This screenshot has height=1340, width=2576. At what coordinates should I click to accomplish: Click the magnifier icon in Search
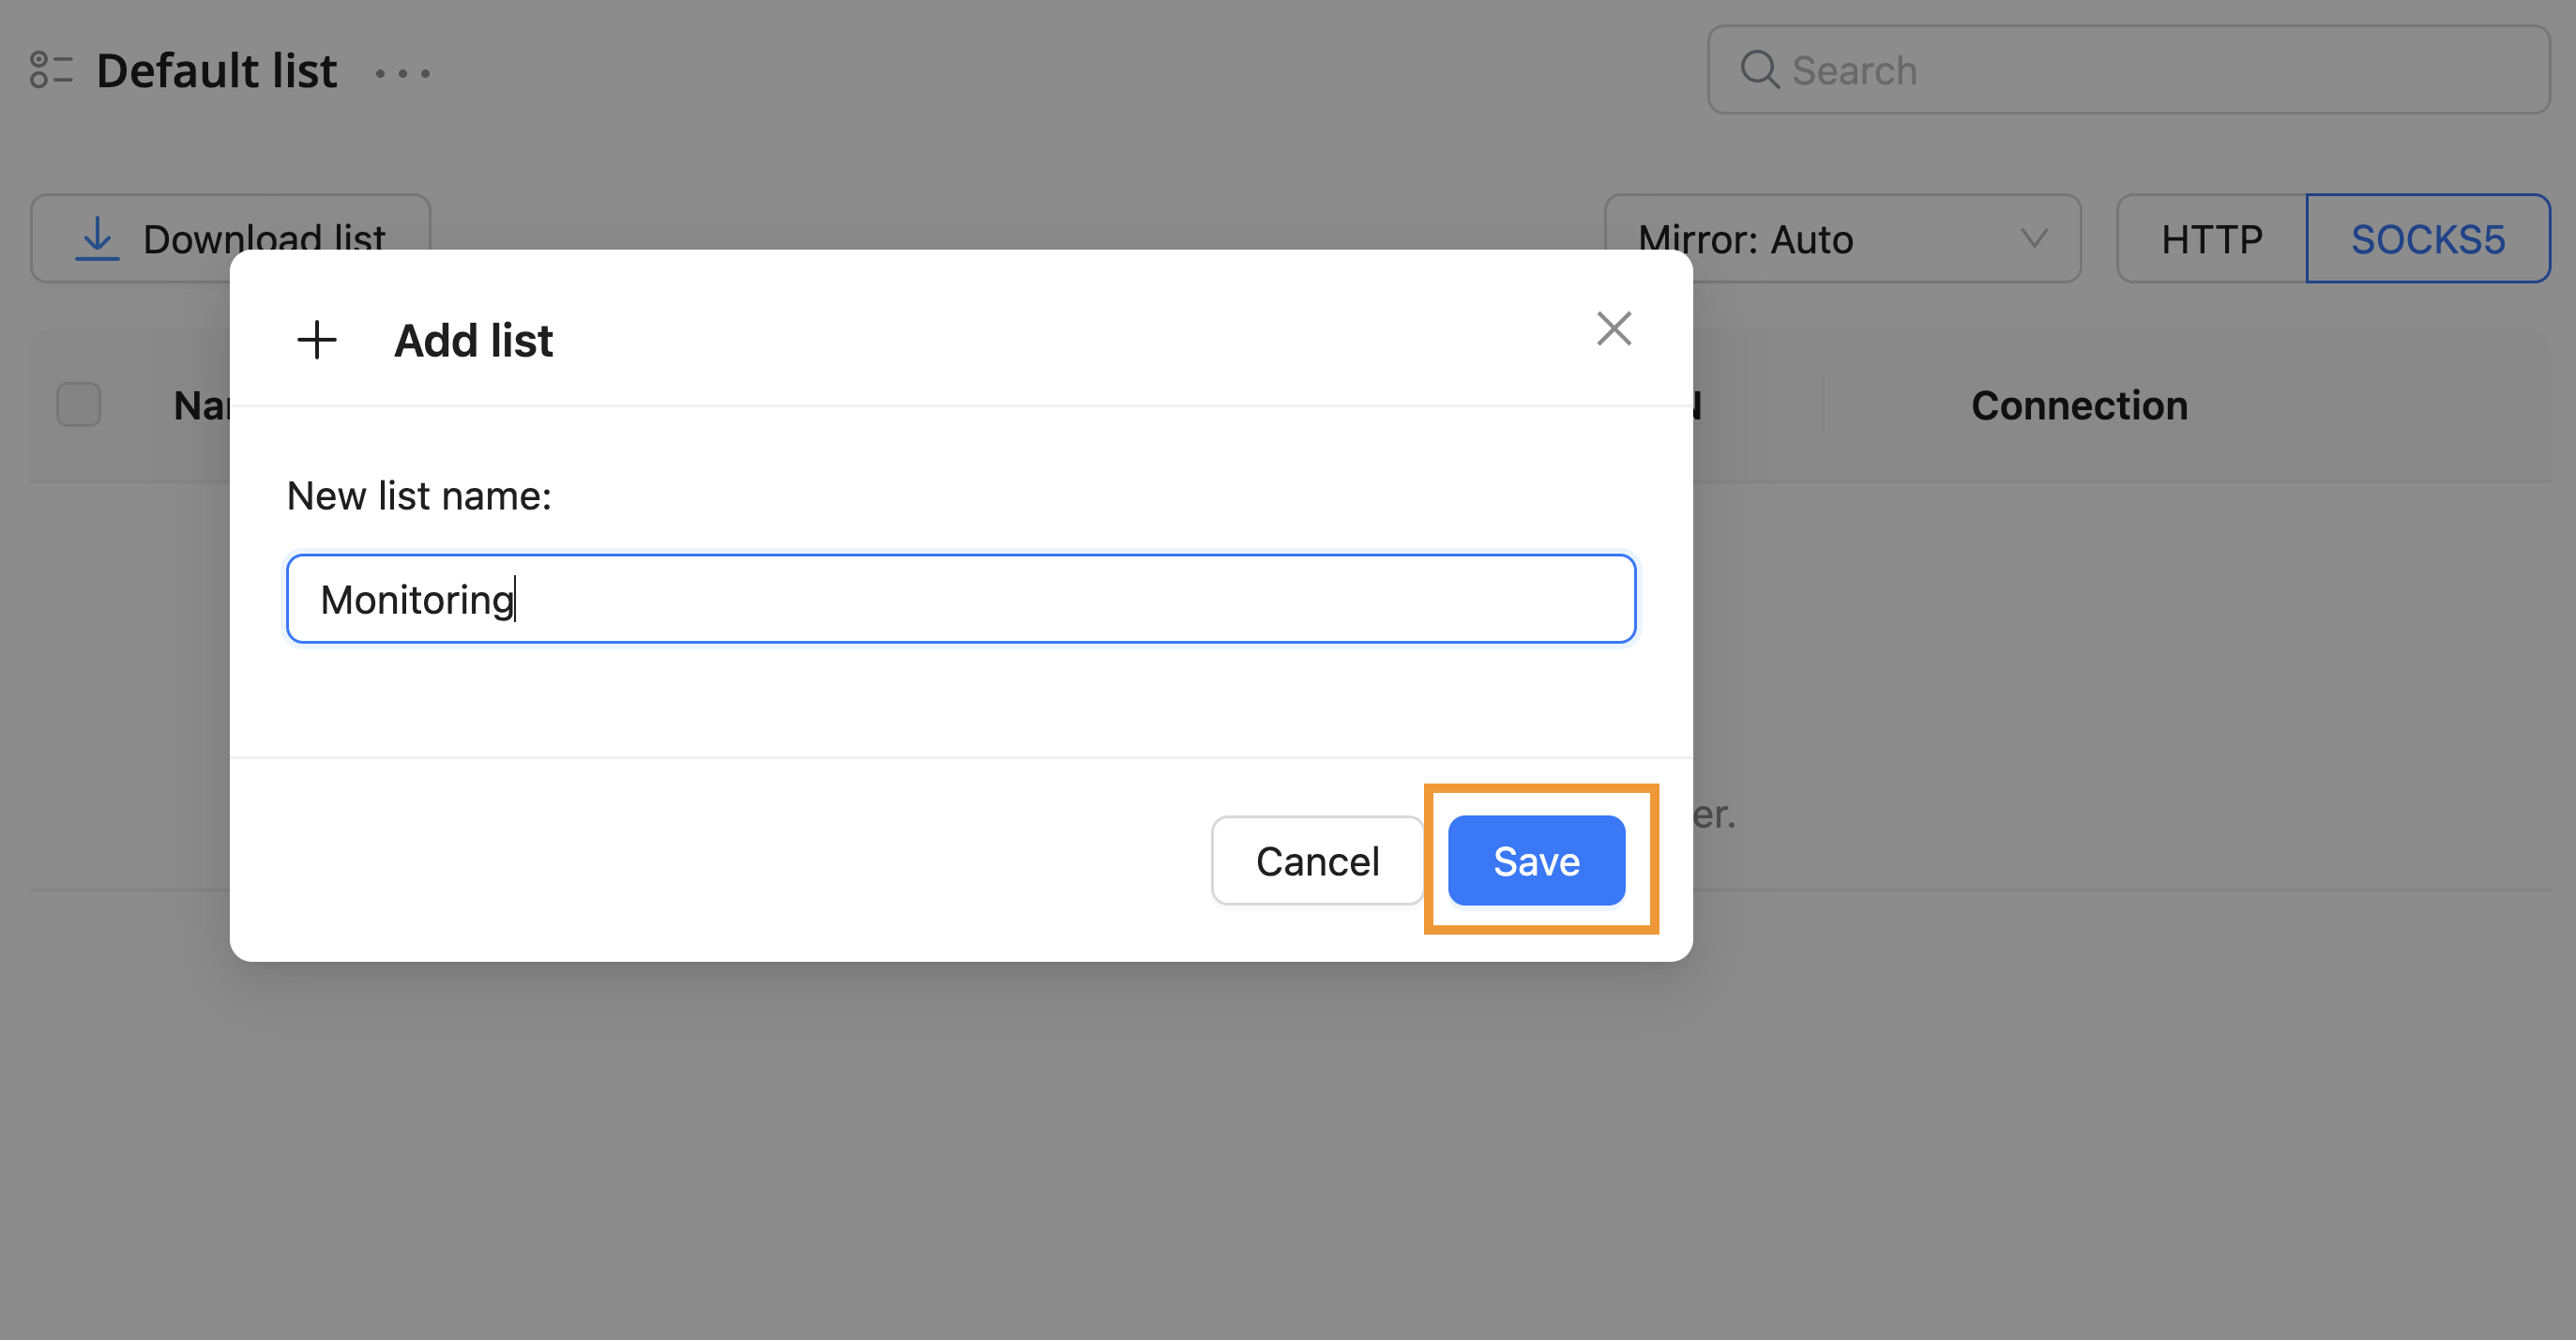(1759, 70)
